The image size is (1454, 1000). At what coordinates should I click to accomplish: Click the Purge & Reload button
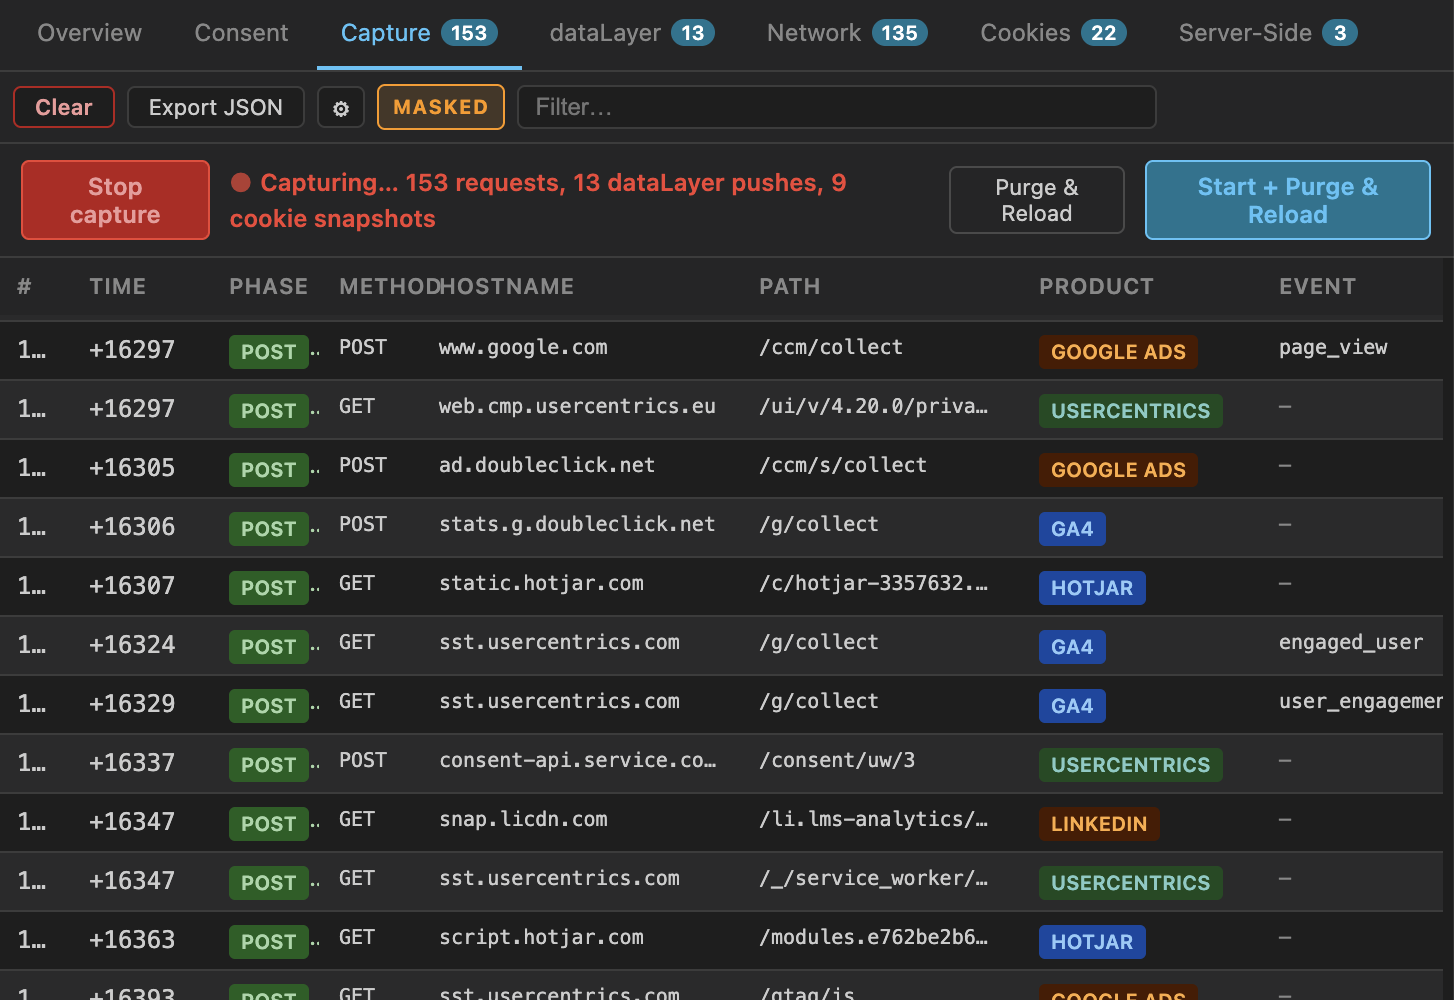(1037, 200)
